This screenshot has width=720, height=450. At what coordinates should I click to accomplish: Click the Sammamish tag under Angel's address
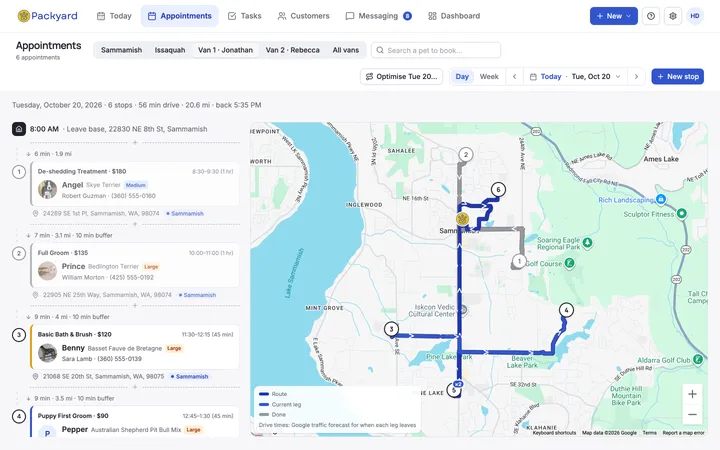tap(185, 214)
